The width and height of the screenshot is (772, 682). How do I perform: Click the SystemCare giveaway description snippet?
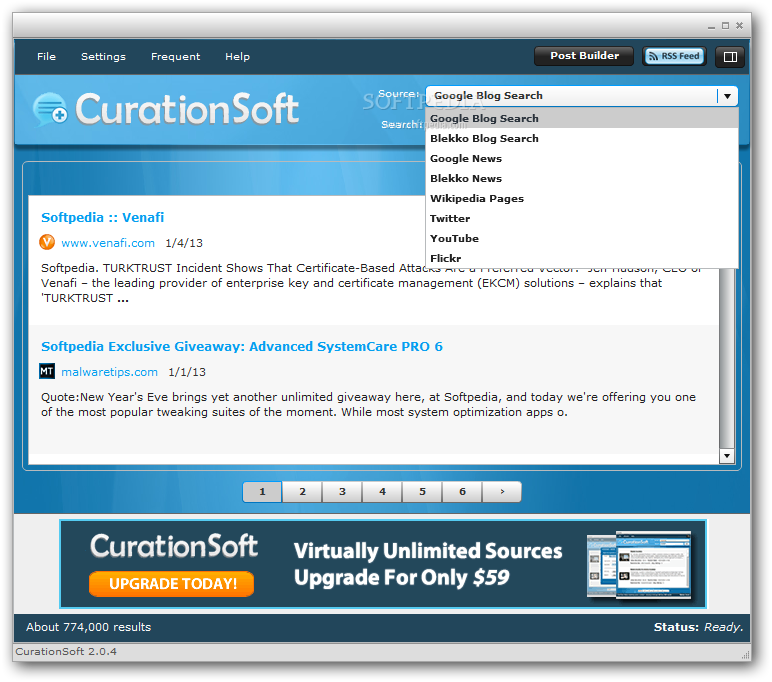coord(368,404)
